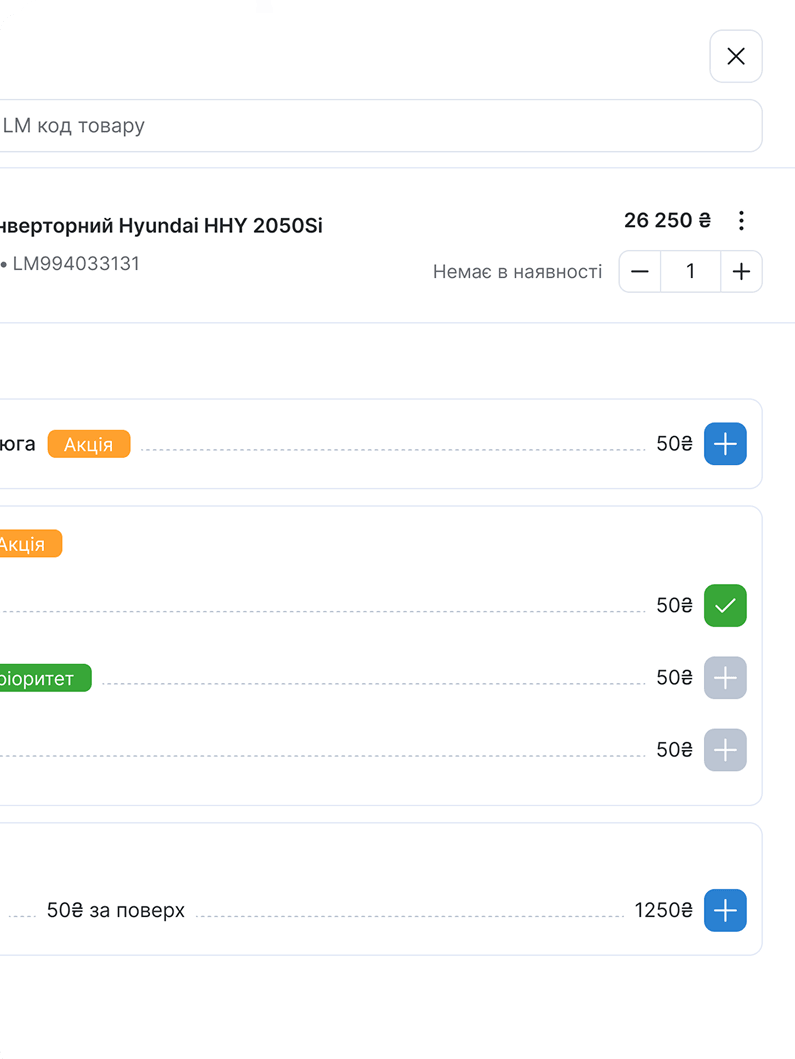Click the 1250₴ price text
795x1059 pixels.
pos(663,910)
